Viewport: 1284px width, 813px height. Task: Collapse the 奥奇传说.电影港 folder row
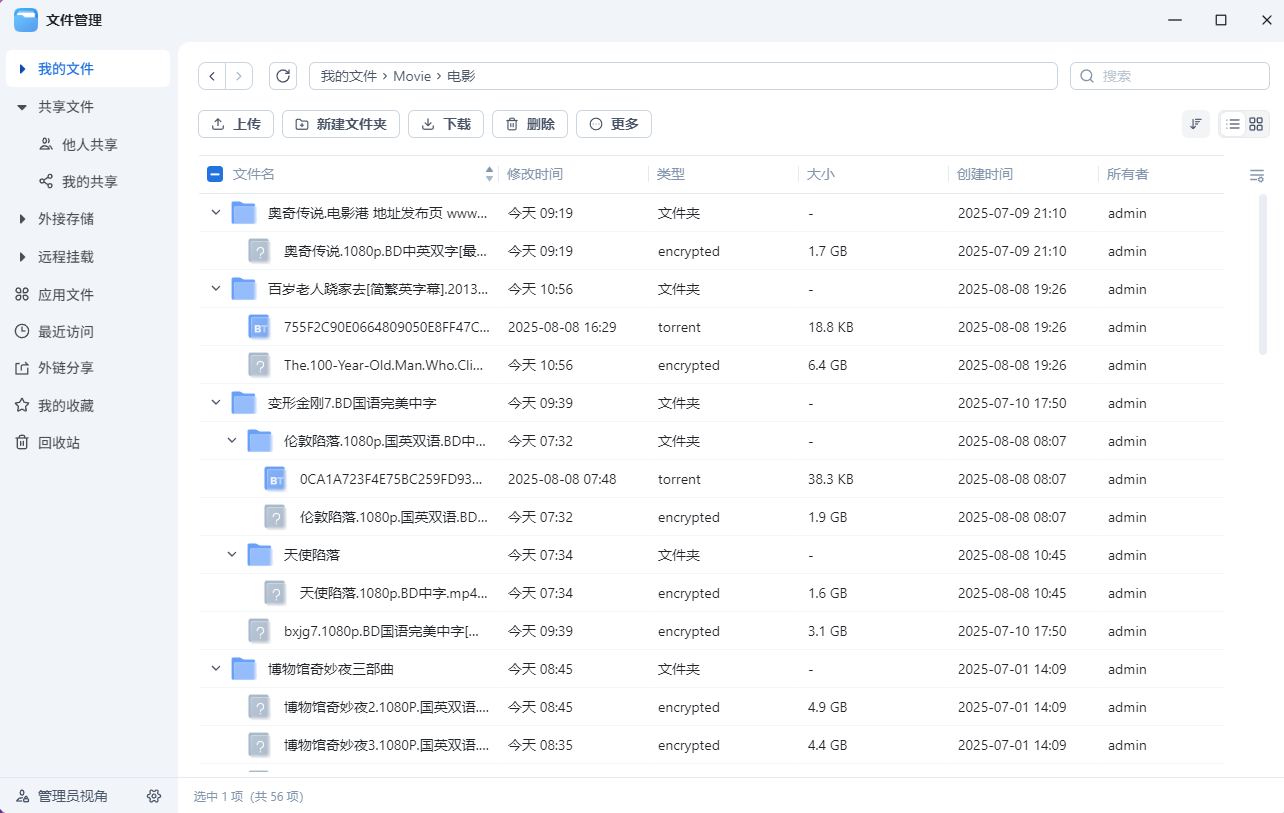click(x=215, y=213)
